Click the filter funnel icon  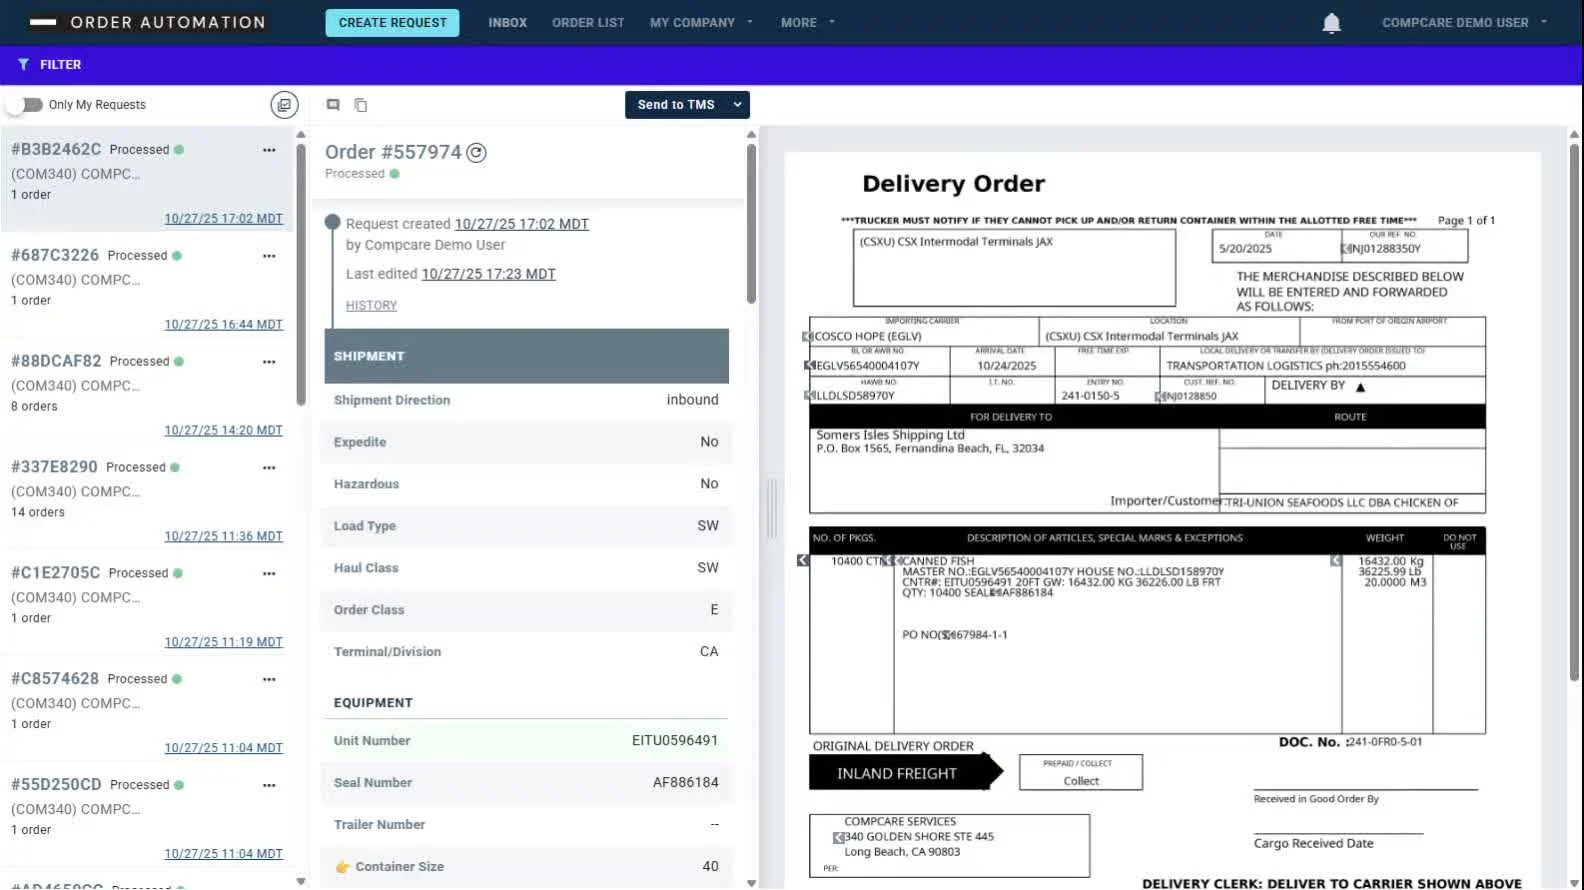pos(23,64)
